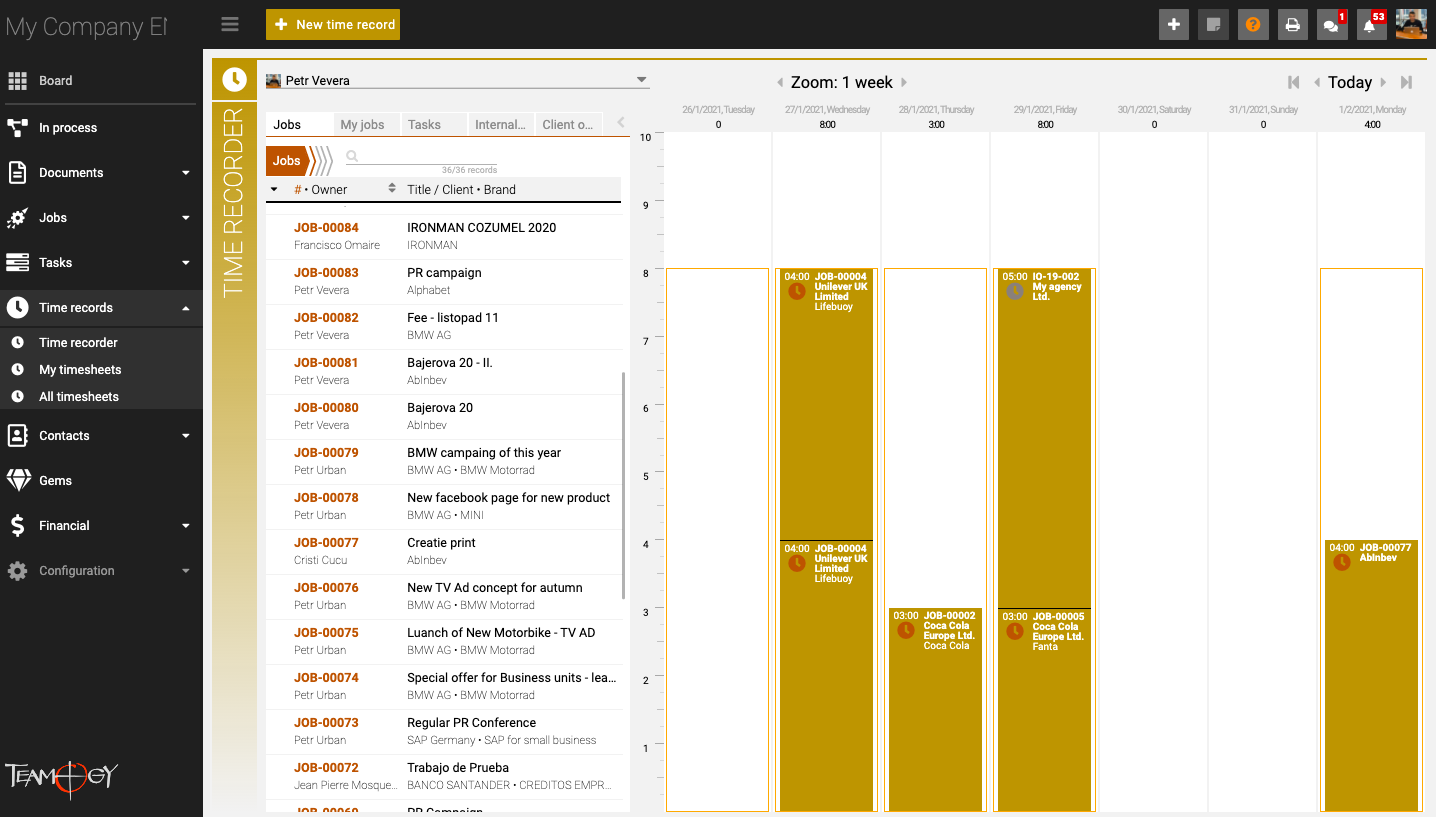Decrease zoom with left arrow
The image size is (1436, 817).
pos(780,83)
